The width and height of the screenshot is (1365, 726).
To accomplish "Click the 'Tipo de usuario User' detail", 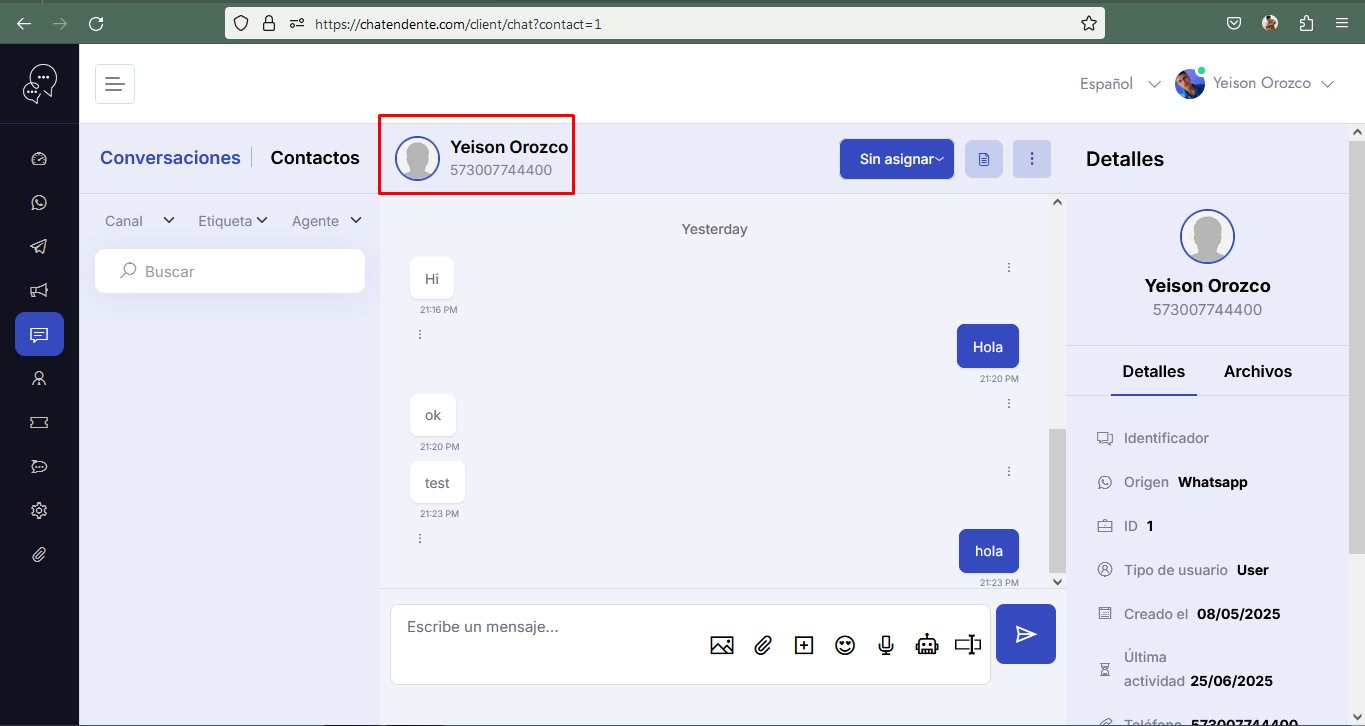I will pyautogui.click(x=1183, y=570).
